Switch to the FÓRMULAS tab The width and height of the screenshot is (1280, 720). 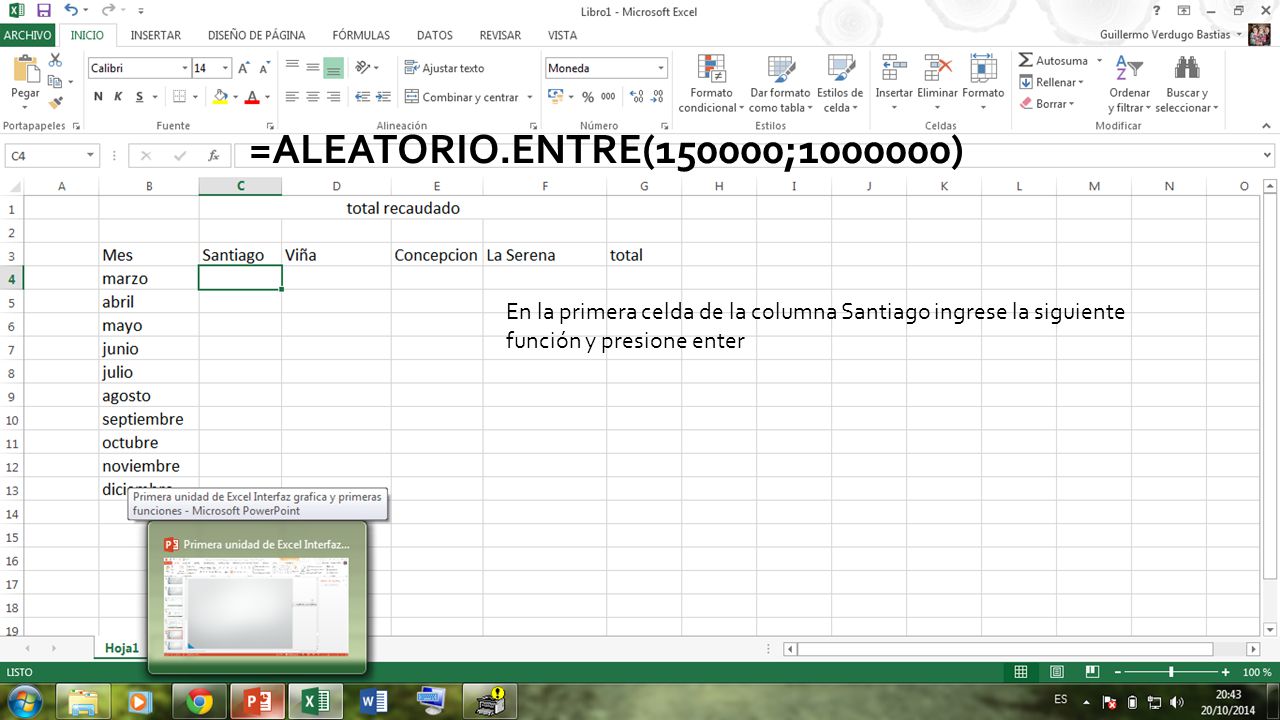[x=361, y=35]
